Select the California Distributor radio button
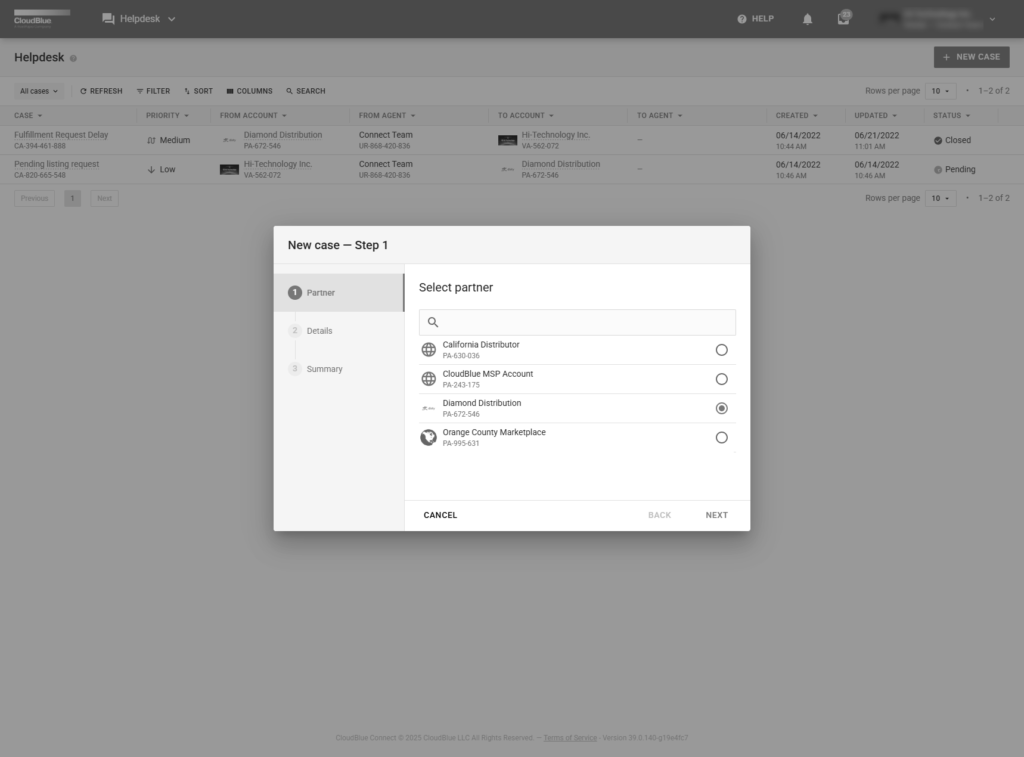This screenshot has width=1024, height=757. 721,350
